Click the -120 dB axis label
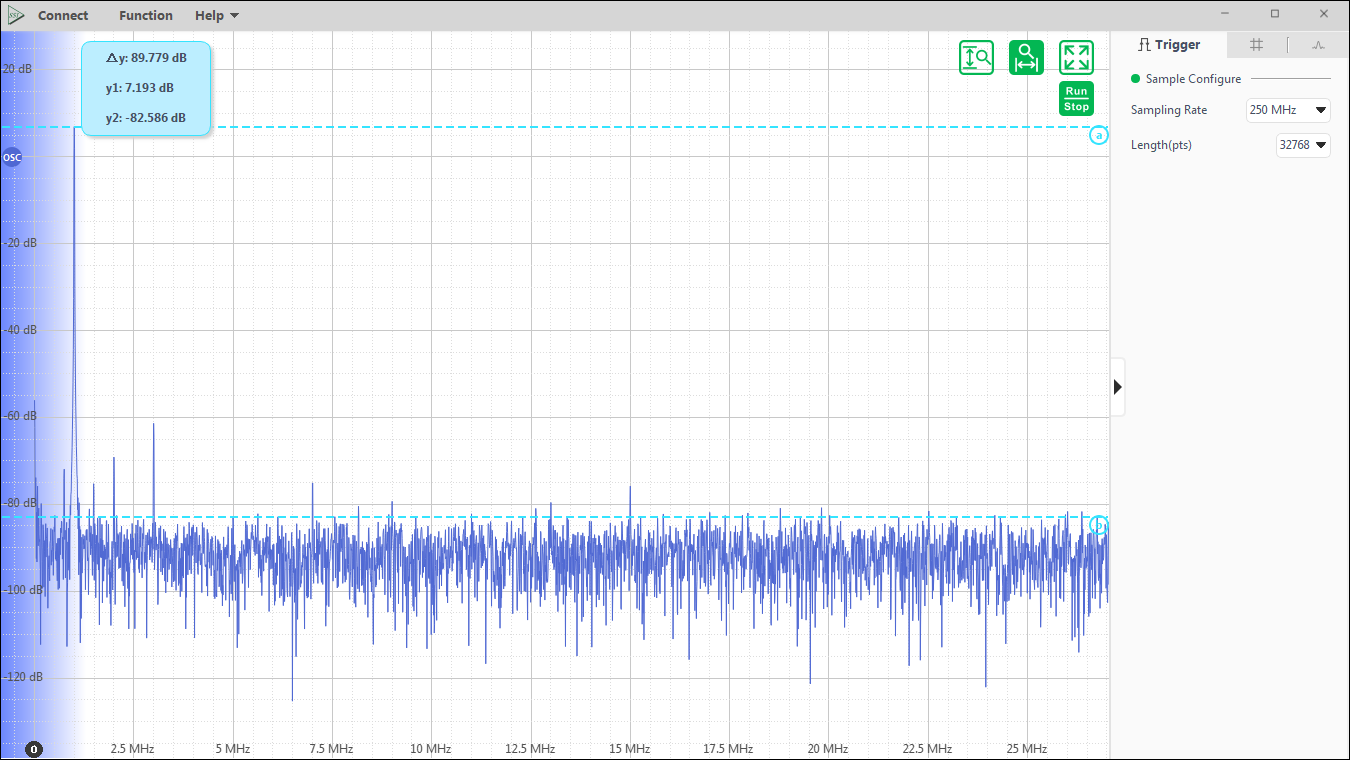This screenshot has width=1350, height=760. [x=22, y=677]
